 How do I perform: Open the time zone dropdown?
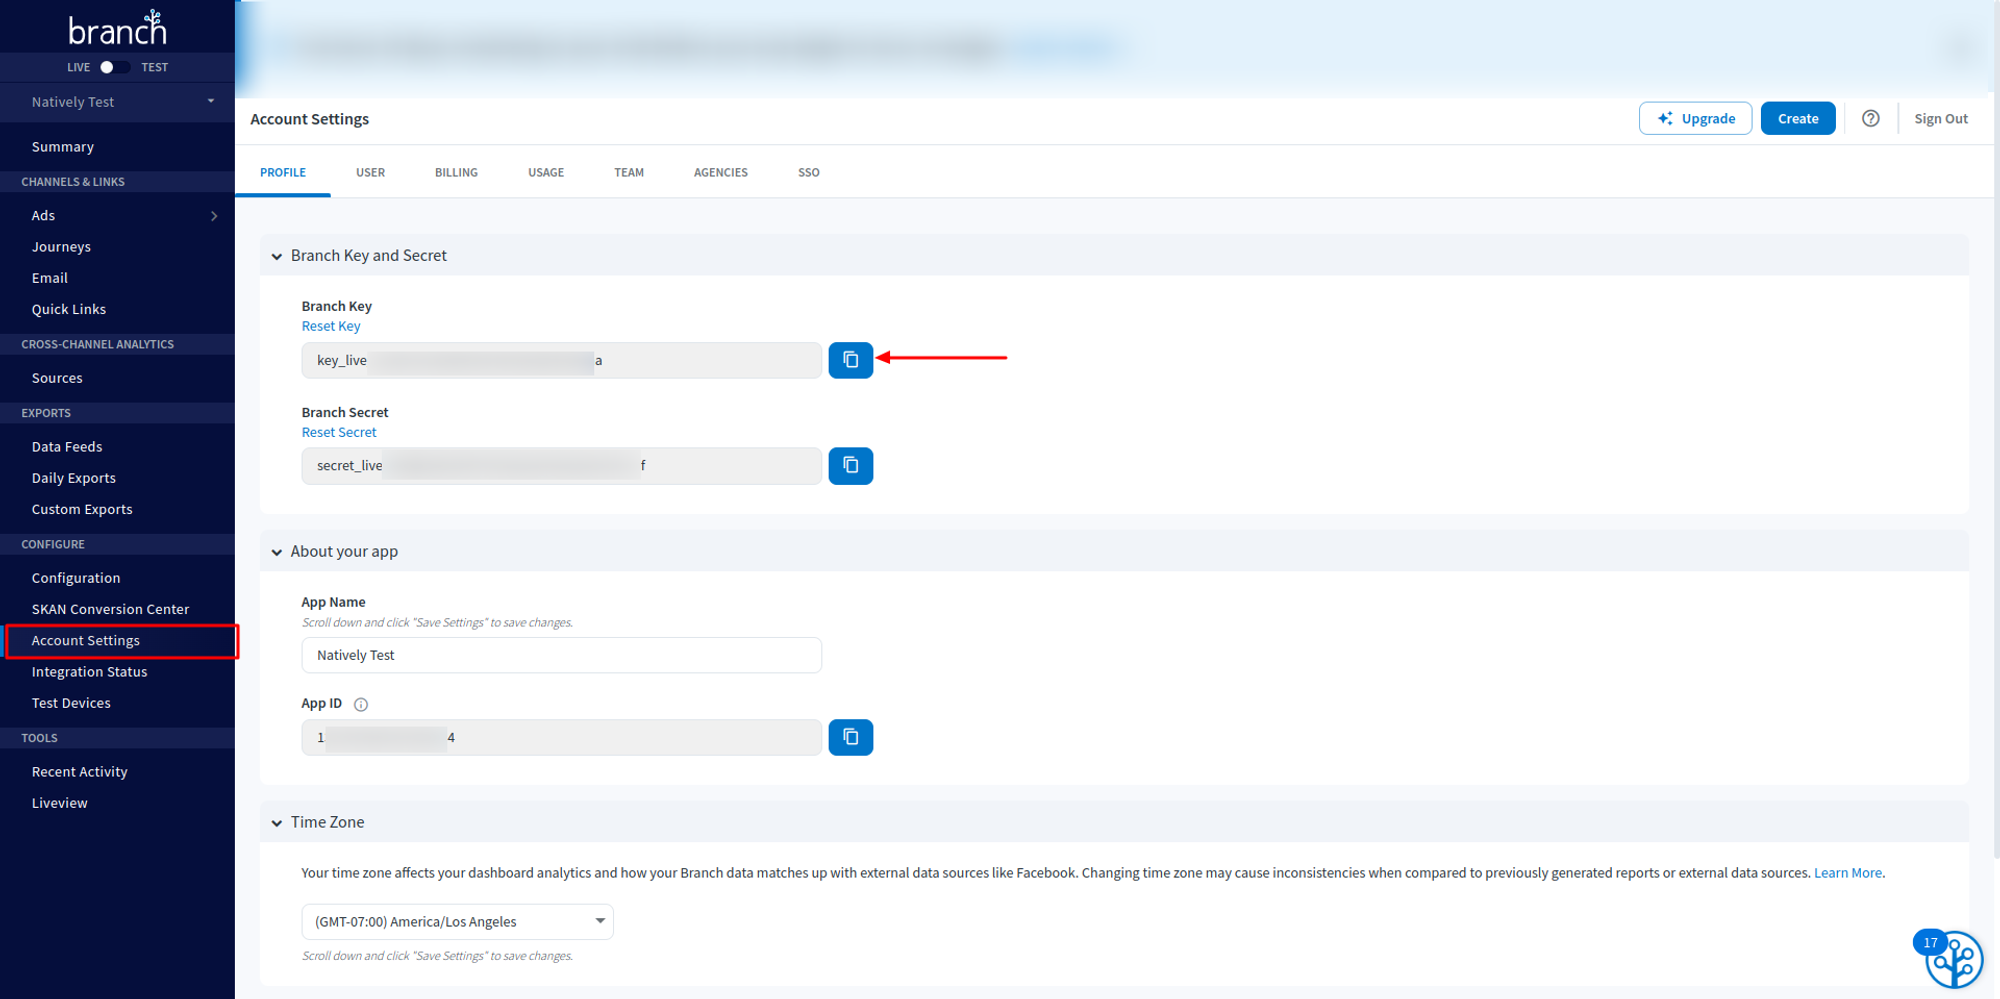pyautogui.click(x=457, y=921)
